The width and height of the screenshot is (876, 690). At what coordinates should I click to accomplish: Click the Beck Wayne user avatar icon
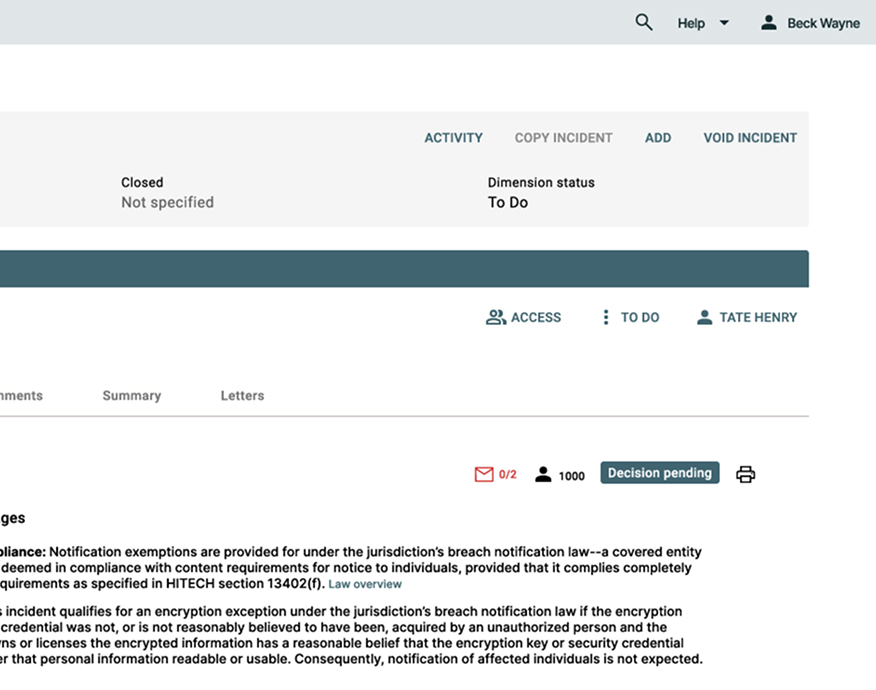[x=768, y=22]
